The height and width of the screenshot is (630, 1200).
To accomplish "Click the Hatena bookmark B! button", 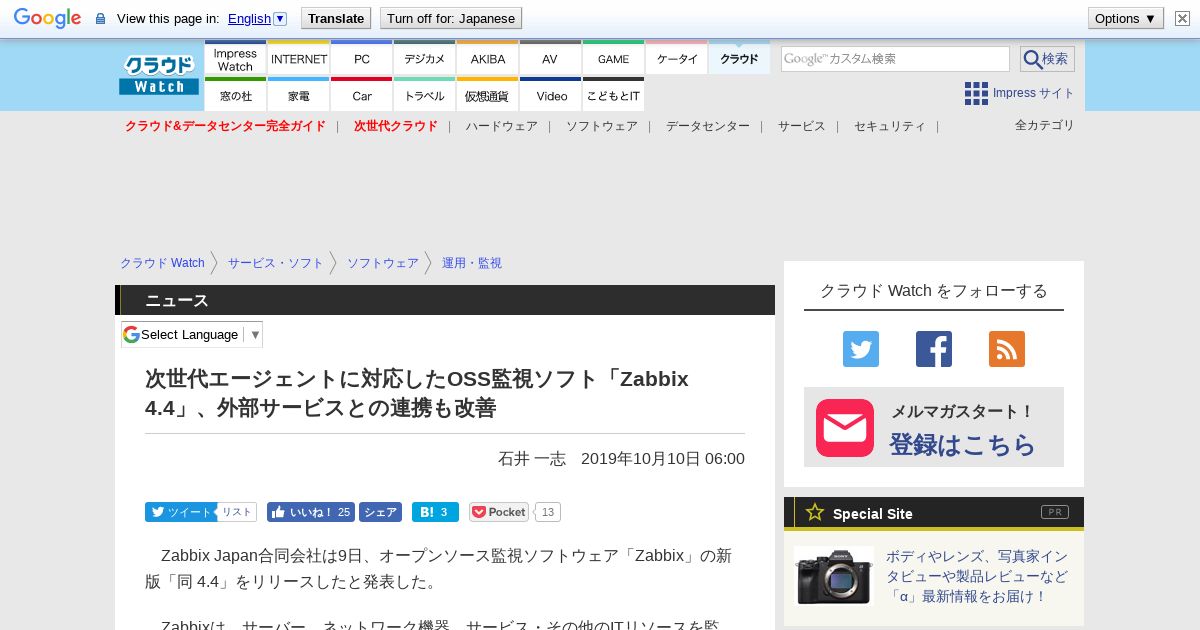I will [435, 512].
